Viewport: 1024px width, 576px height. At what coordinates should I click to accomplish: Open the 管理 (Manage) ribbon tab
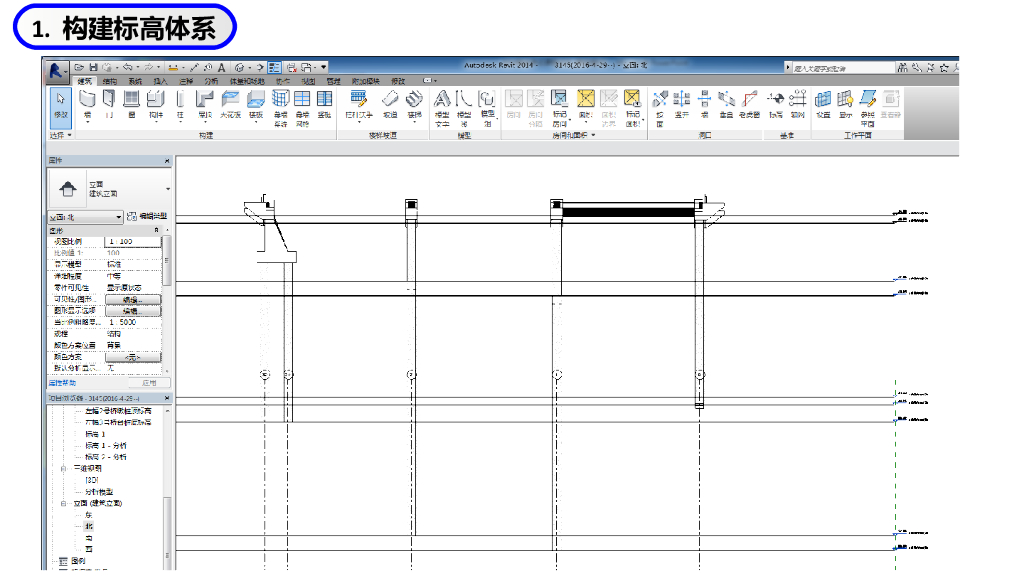click(x=334, y=82)
